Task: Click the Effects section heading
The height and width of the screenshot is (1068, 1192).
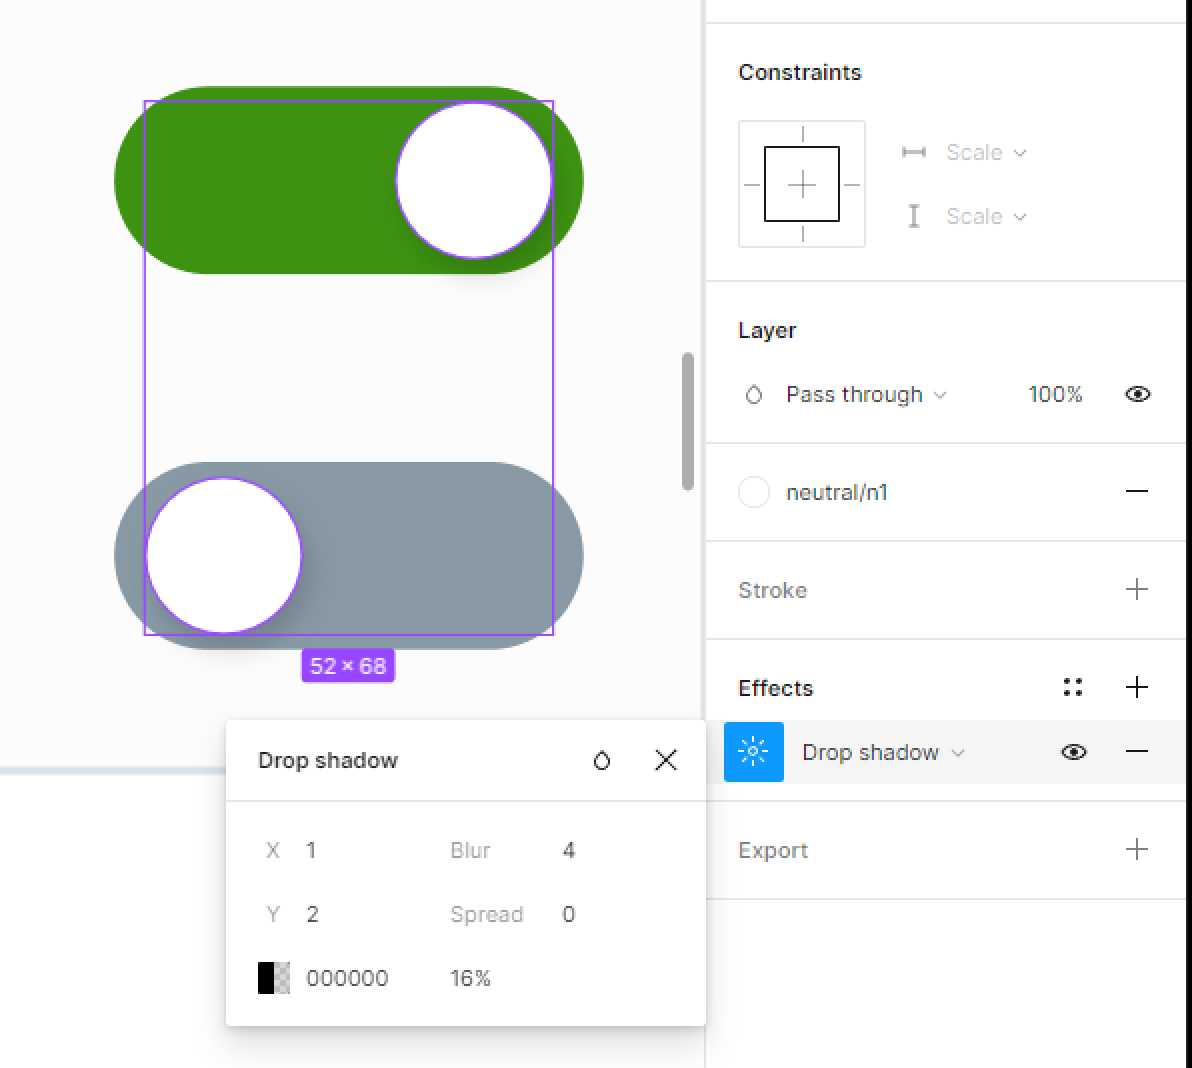Action: coord(775,688)
